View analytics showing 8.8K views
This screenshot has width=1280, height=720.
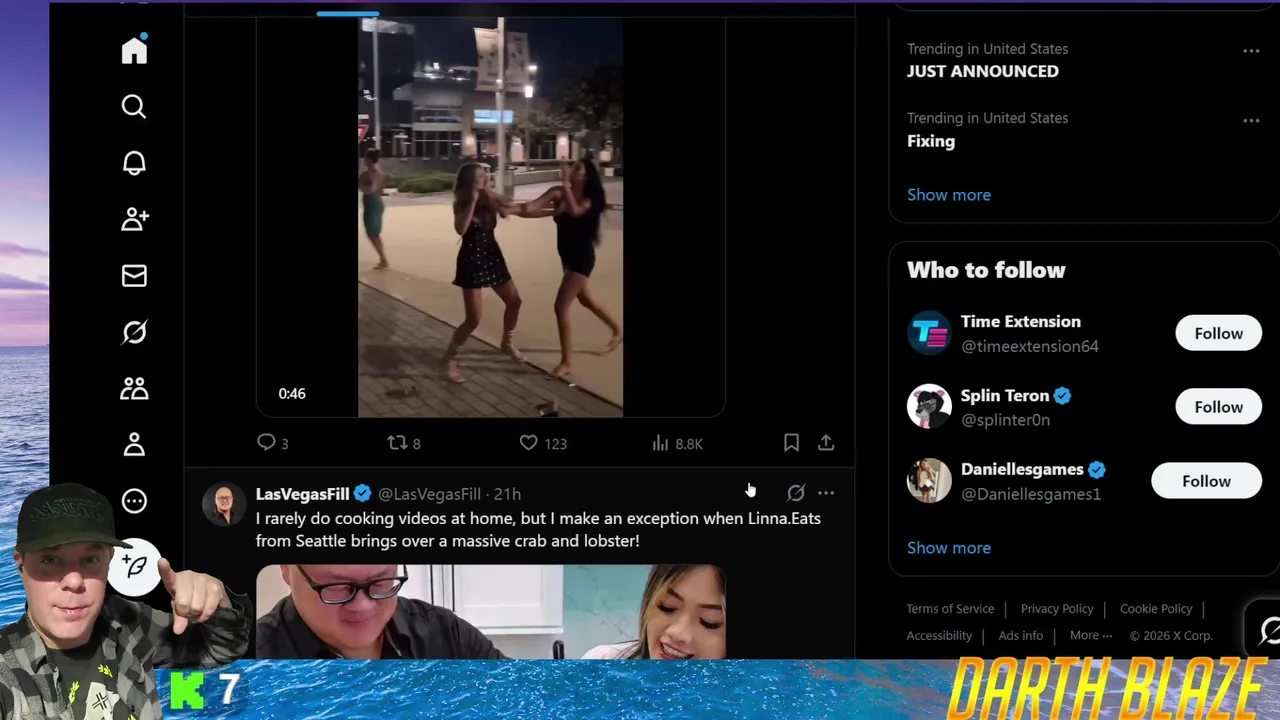[x=677, y=443]
